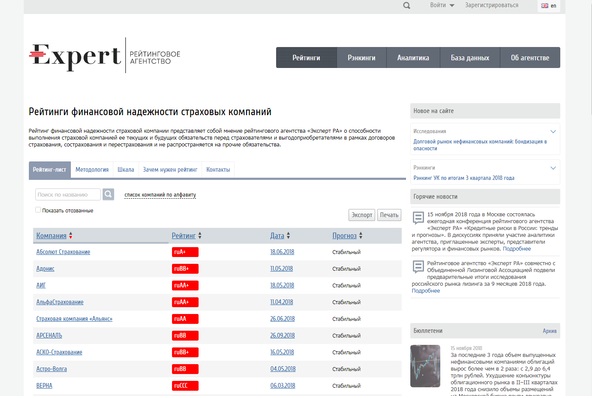Open the bulletin chart thumbnail

tap(425, 366)
